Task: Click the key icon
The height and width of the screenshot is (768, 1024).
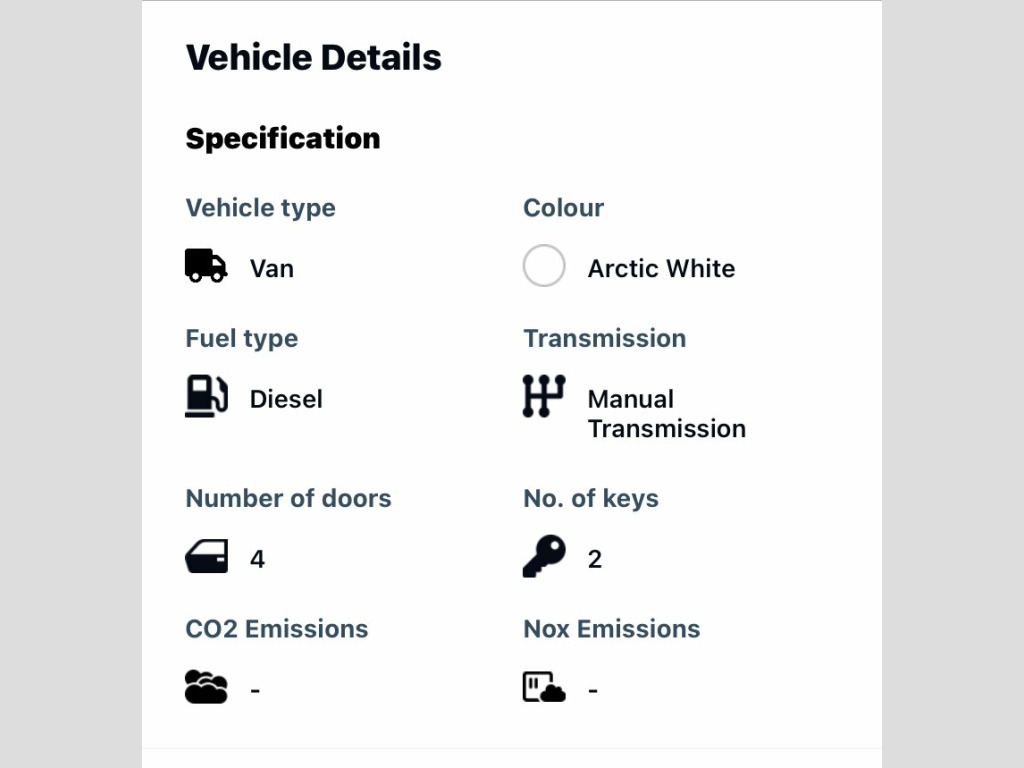Action: tap(544, 556)
